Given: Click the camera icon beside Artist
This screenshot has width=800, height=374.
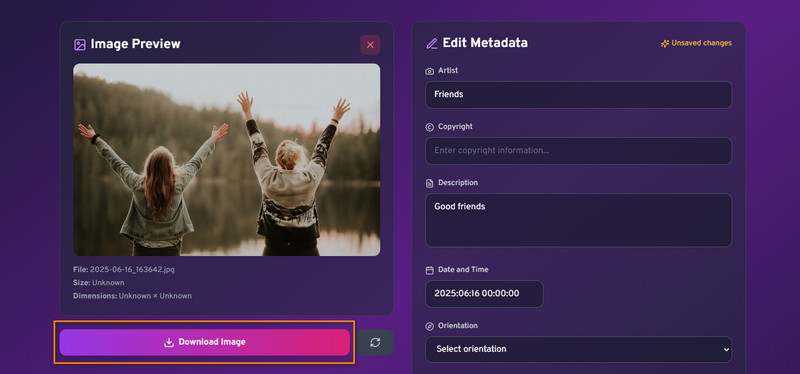Looking at the screenshot, I should pyautogui.click(x=430, y=71).
